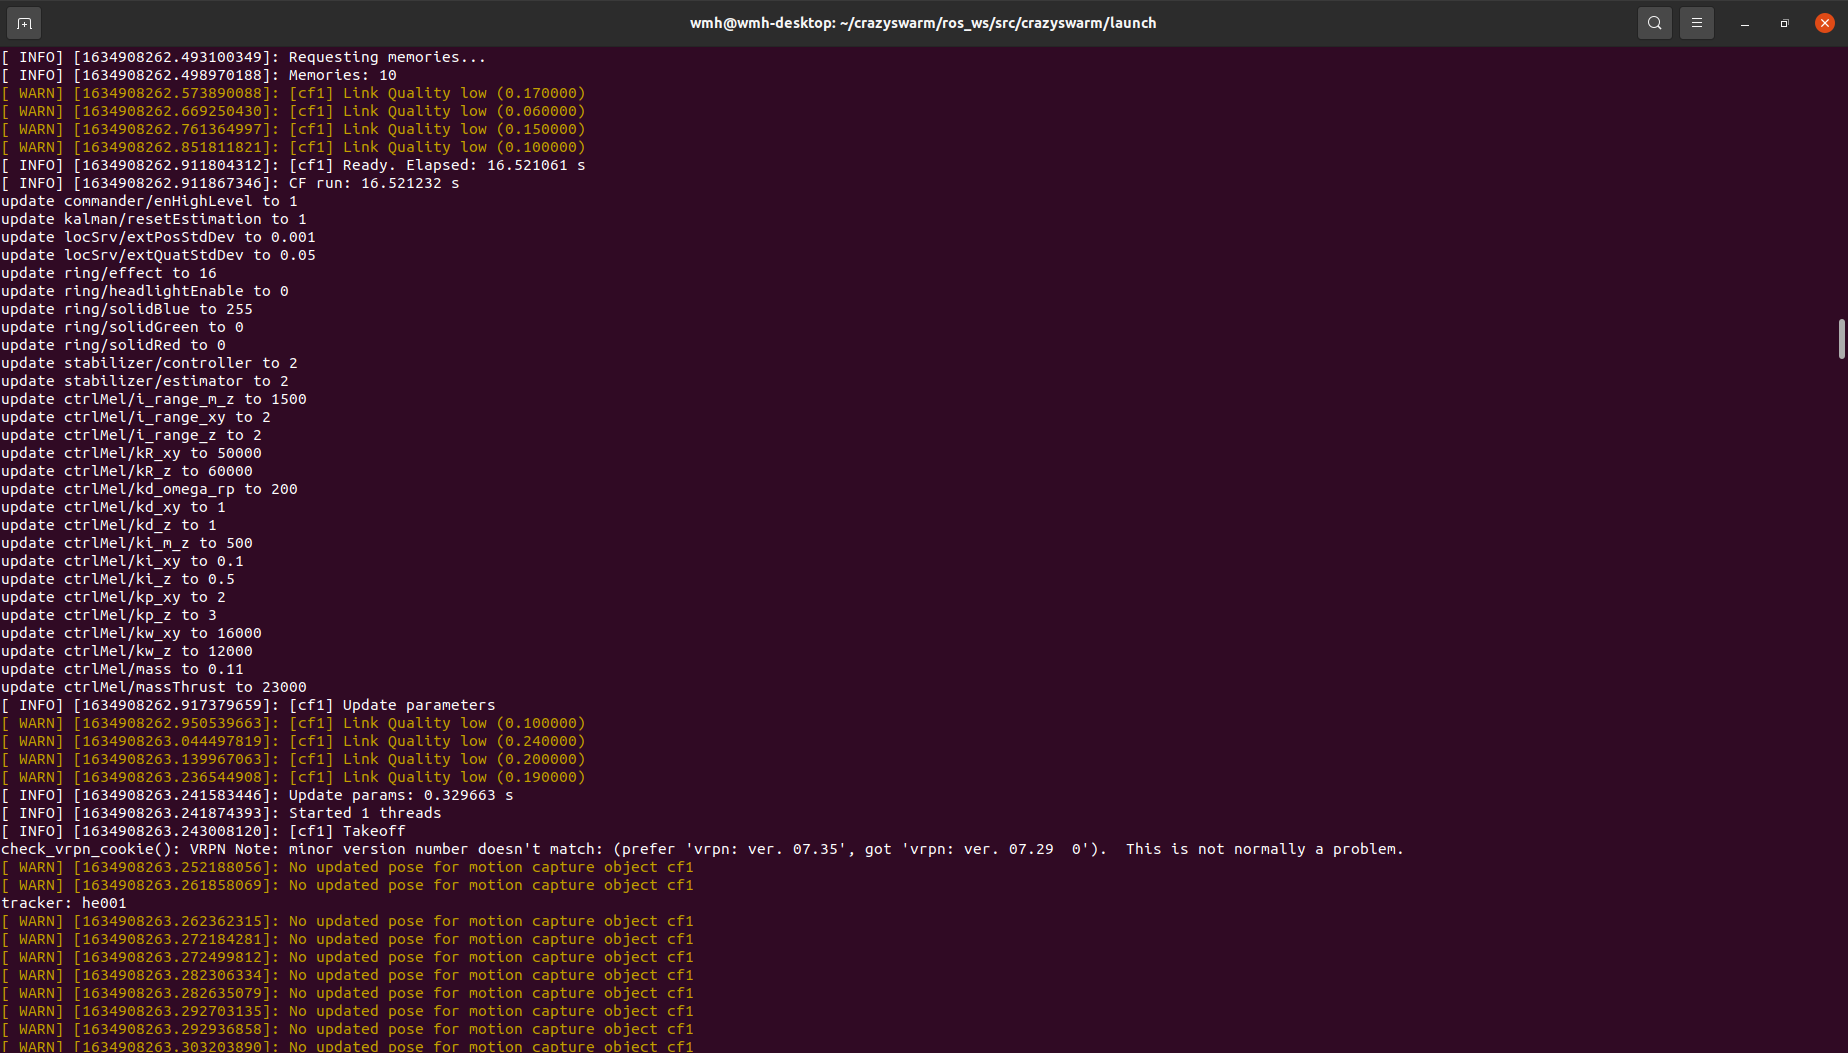Image resolution: width=1848 pixels, height=1053 pixels.
Task: Click the warning timestamped 1634908263.272184281
Action: pos(347,939)
